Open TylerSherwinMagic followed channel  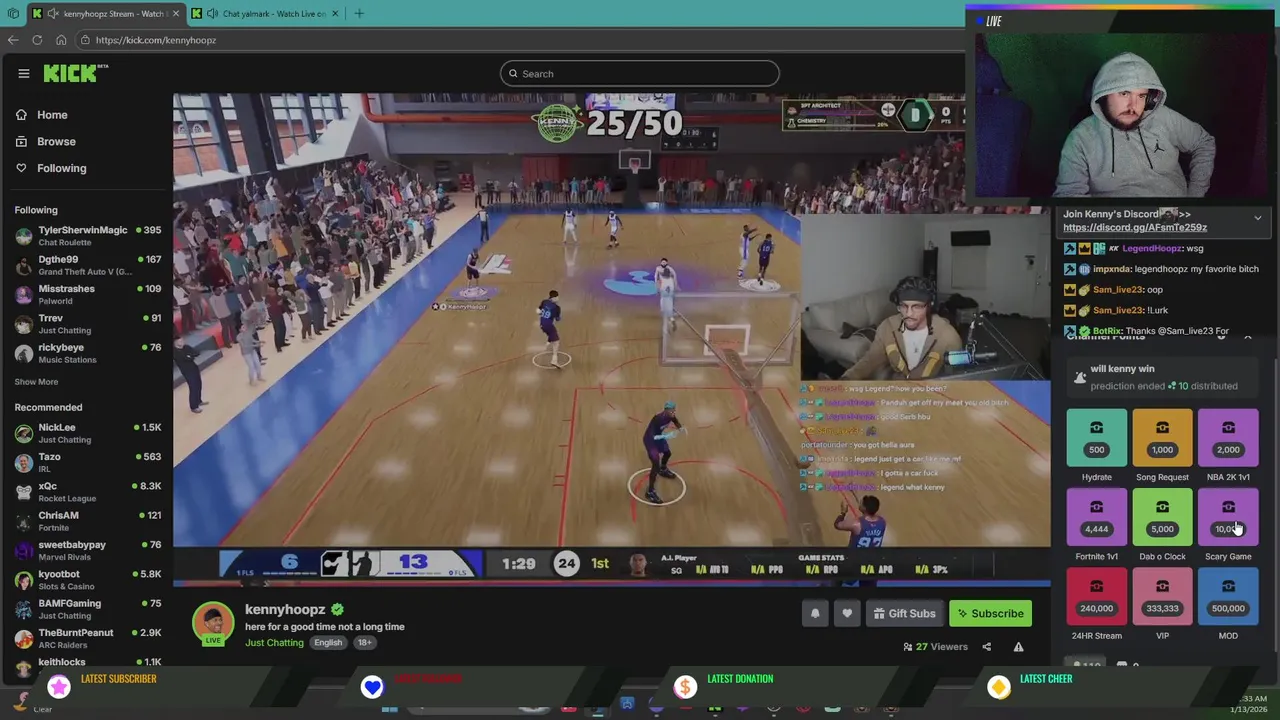pos(88,235)
